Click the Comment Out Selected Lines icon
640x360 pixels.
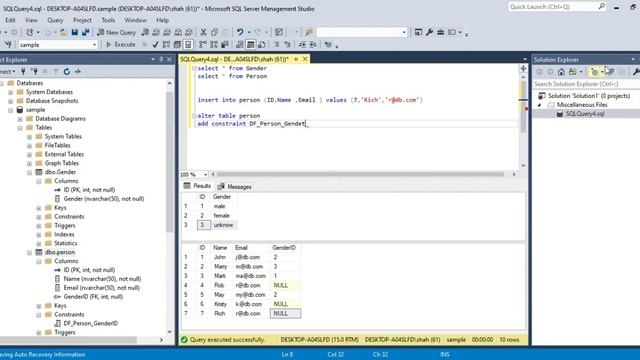(x=277, y=44)
